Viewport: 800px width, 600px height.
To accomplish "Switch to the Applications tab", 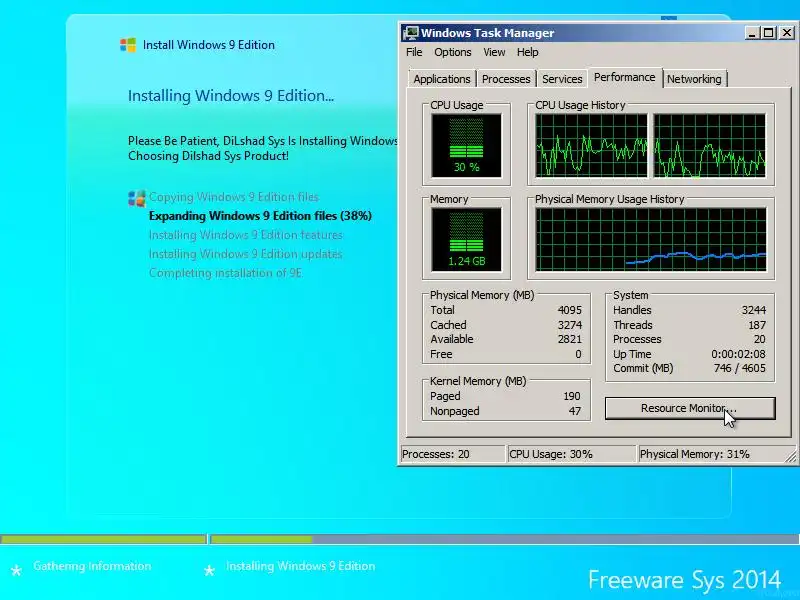I will click(442, 79).
